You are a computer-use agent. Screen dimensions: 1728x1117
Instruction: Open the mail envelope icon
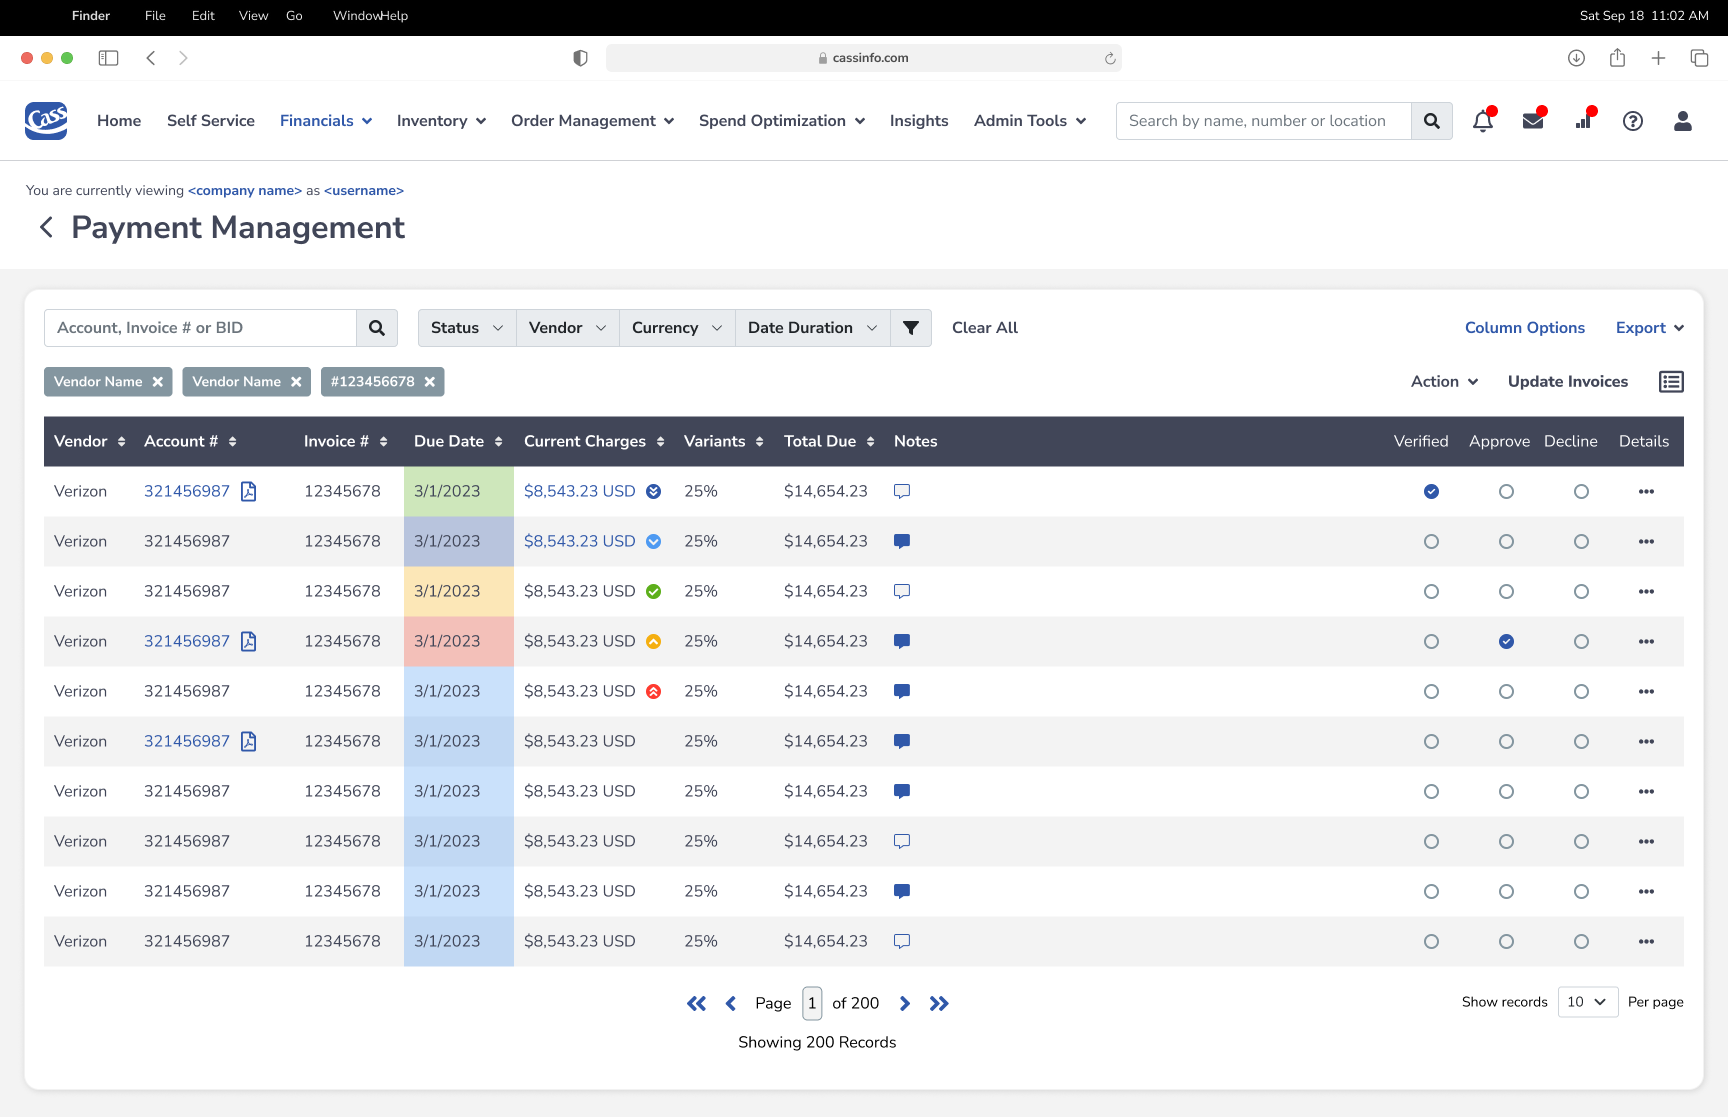(x=1532, y=121)
